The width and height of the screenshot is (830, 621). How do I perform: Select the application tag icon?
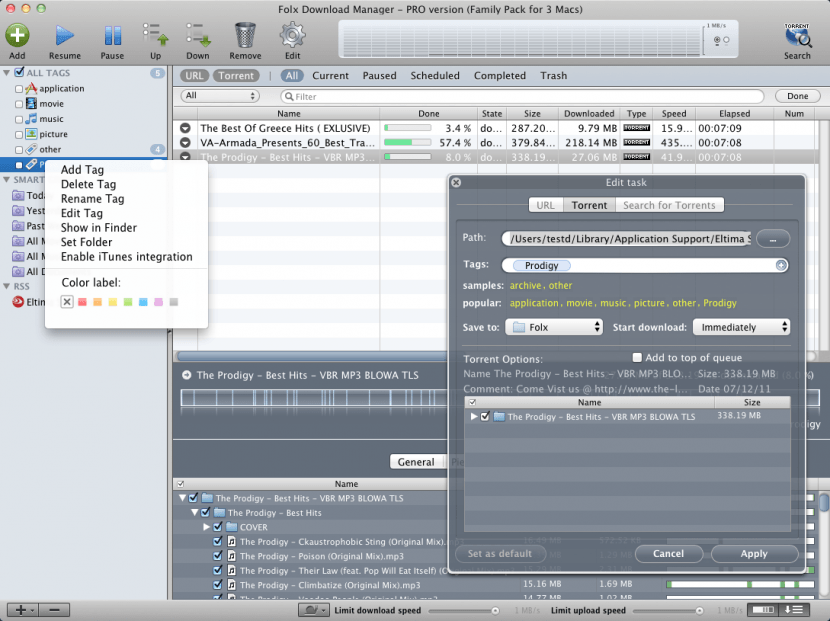[x=31, y=88]
